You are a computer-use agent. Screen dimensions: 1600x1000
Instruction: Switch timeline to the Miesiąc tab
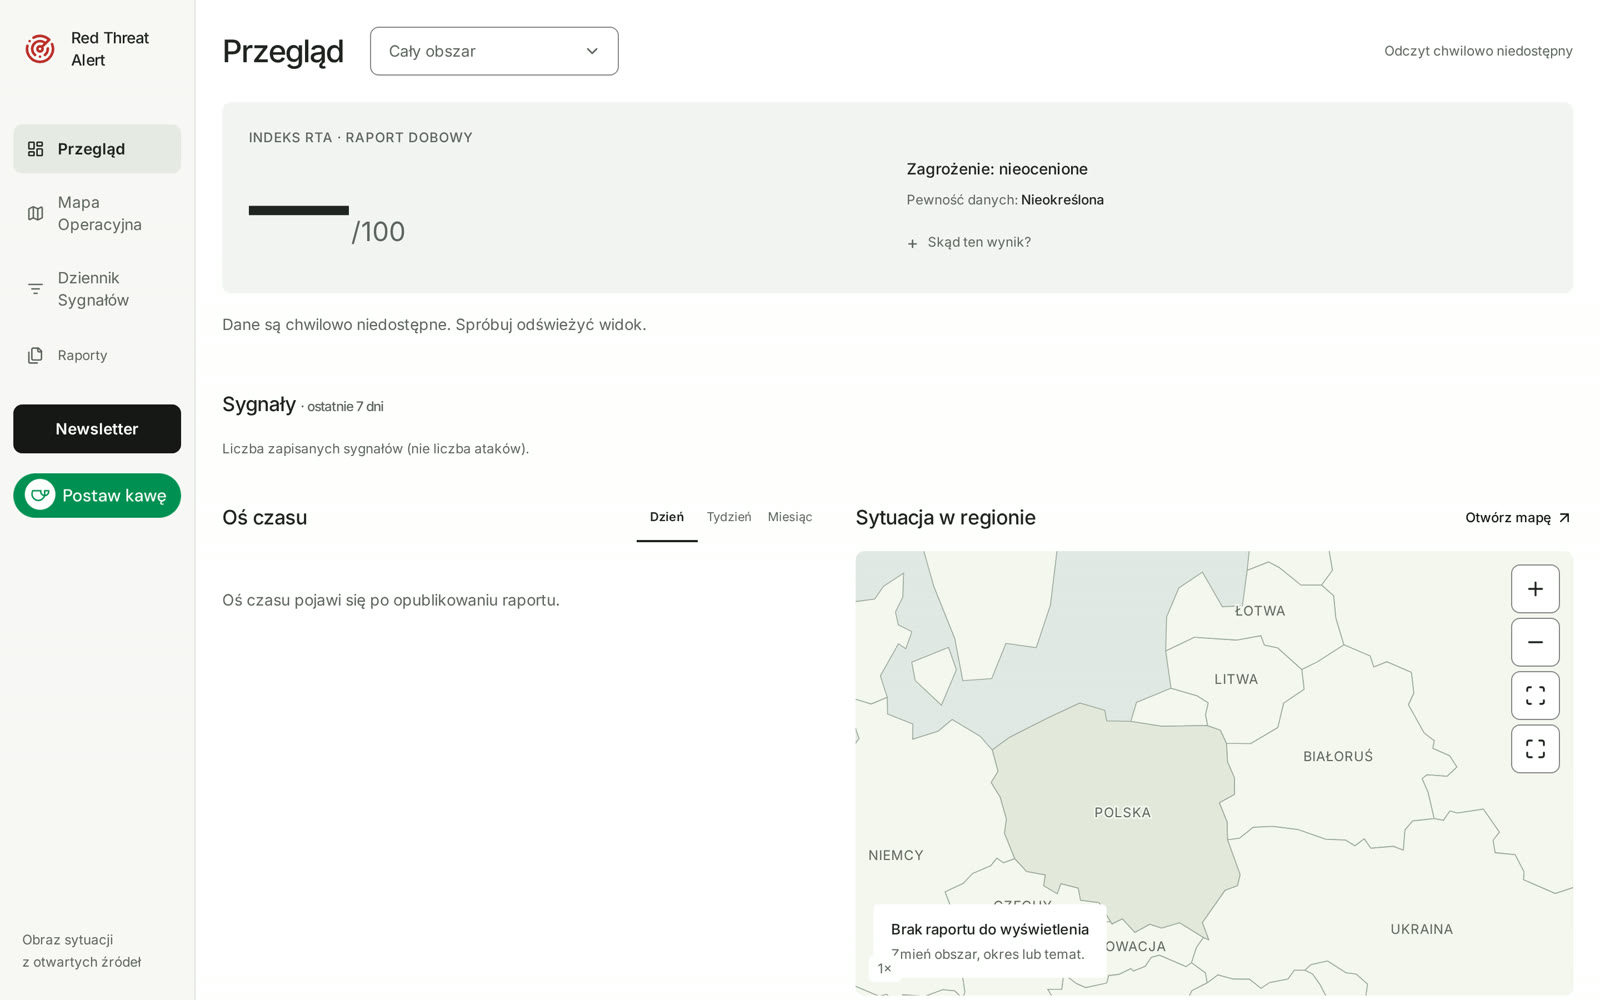click(x=790, y=517)
